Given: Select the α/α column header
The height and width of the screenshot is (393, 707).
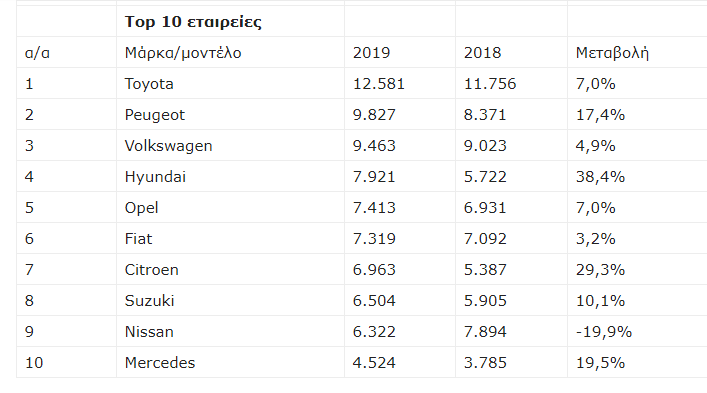Looking at the screenshot, I should click(37, 53).
